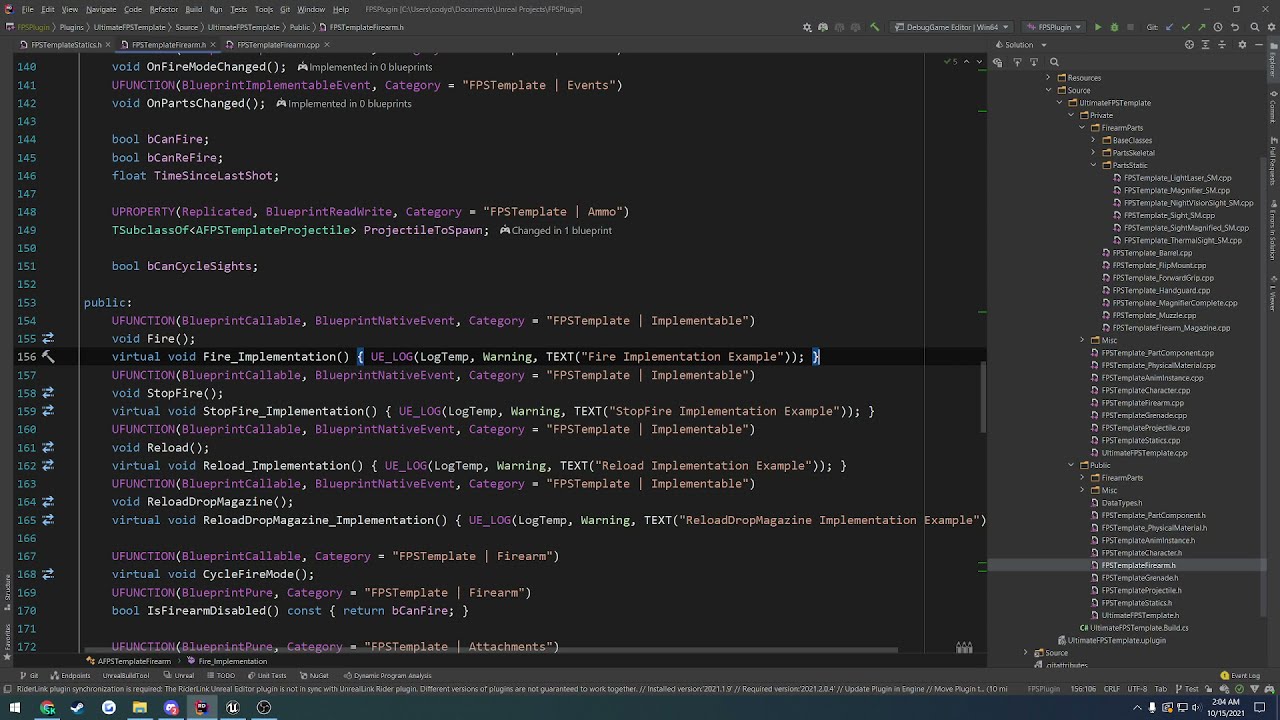Build solution with the hammer icon
1280x720 pixels.
click(x=874, y=27)
